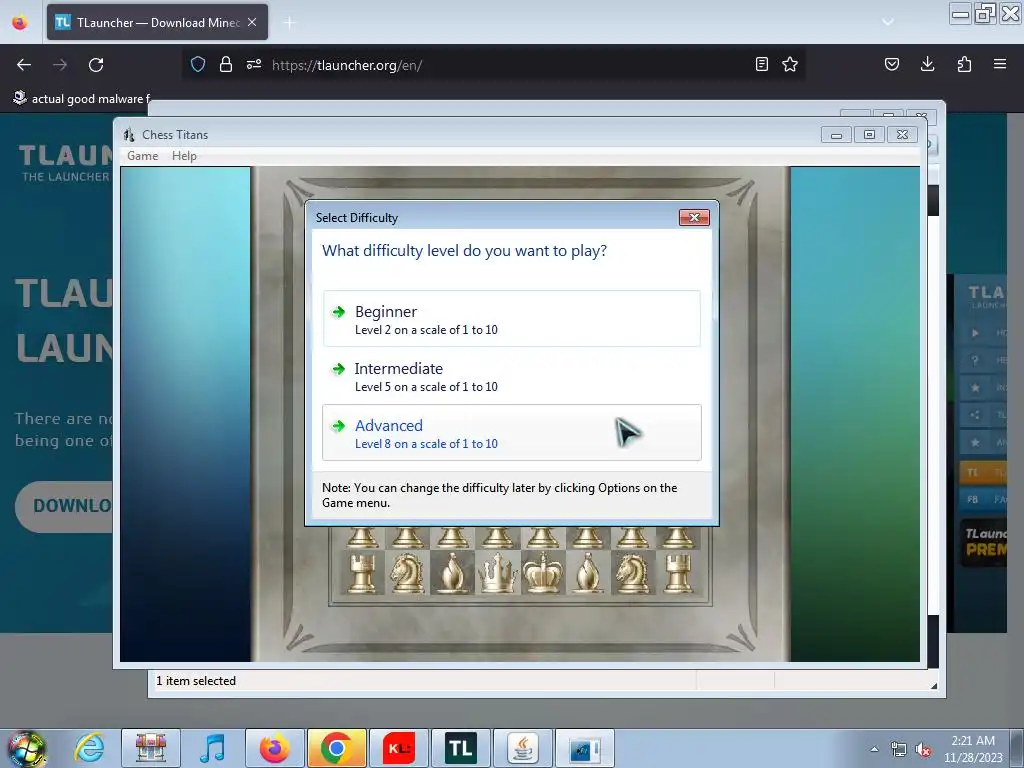
Task: Open the Java taskbar application
Action: tap(522, 748)
